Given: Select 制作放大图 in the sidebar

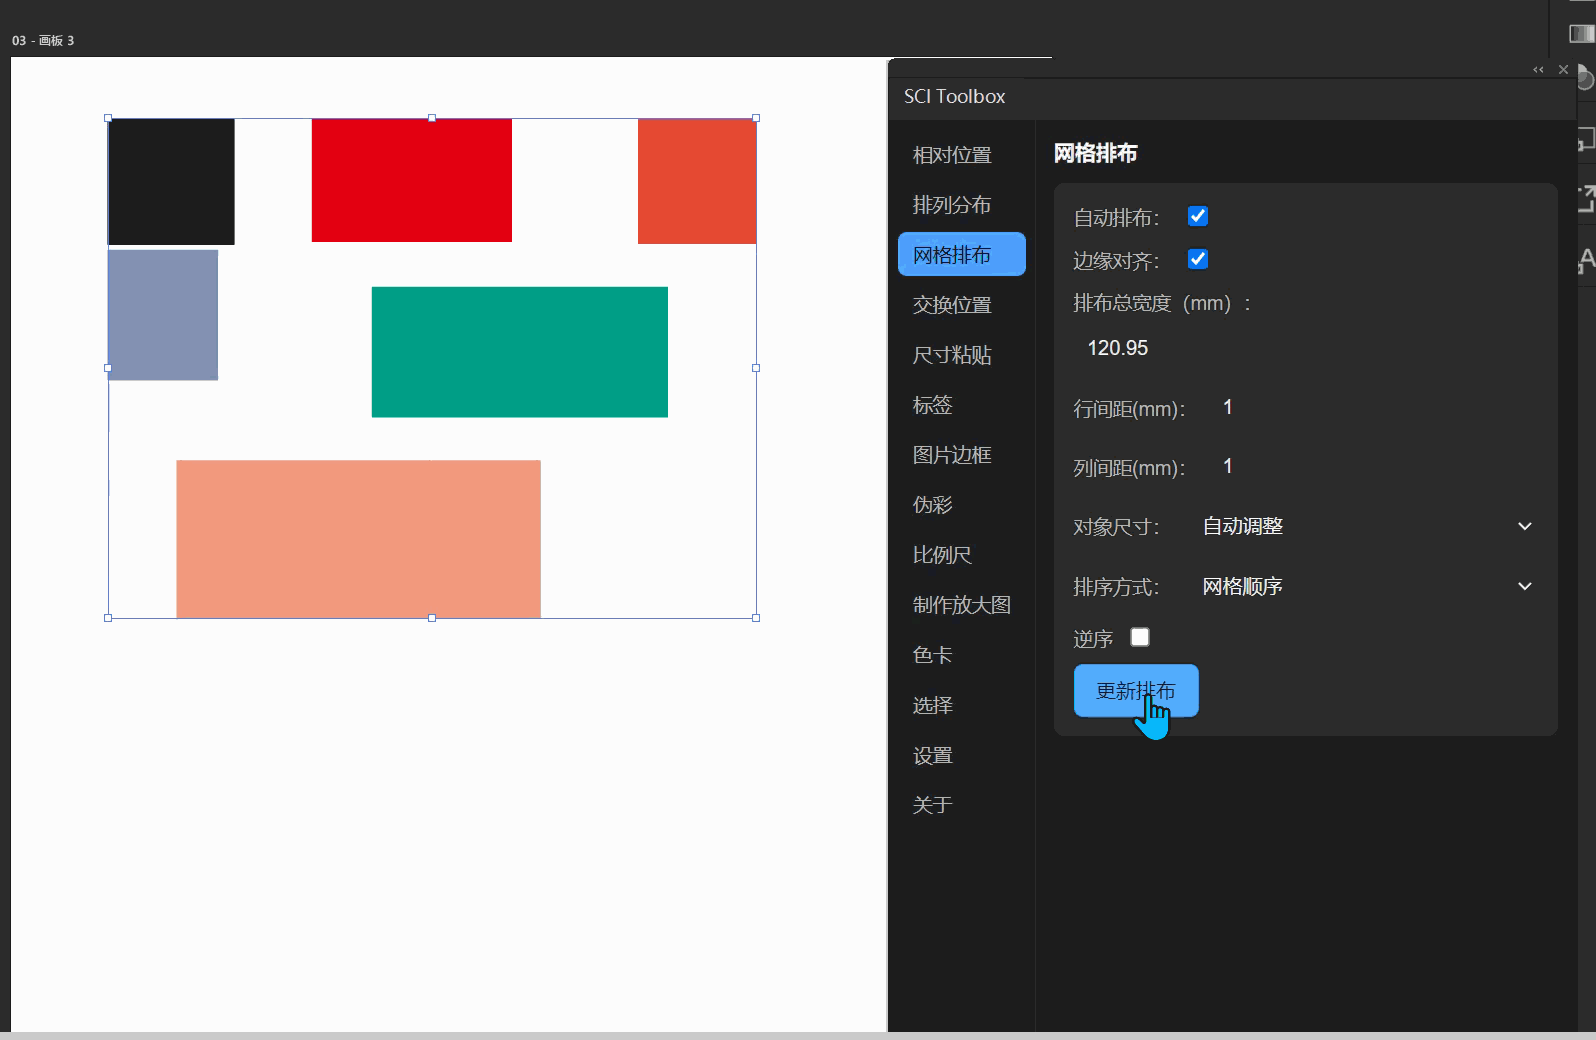Looking at the screenshot, I should pyautogui.click(x=962, y=605).
